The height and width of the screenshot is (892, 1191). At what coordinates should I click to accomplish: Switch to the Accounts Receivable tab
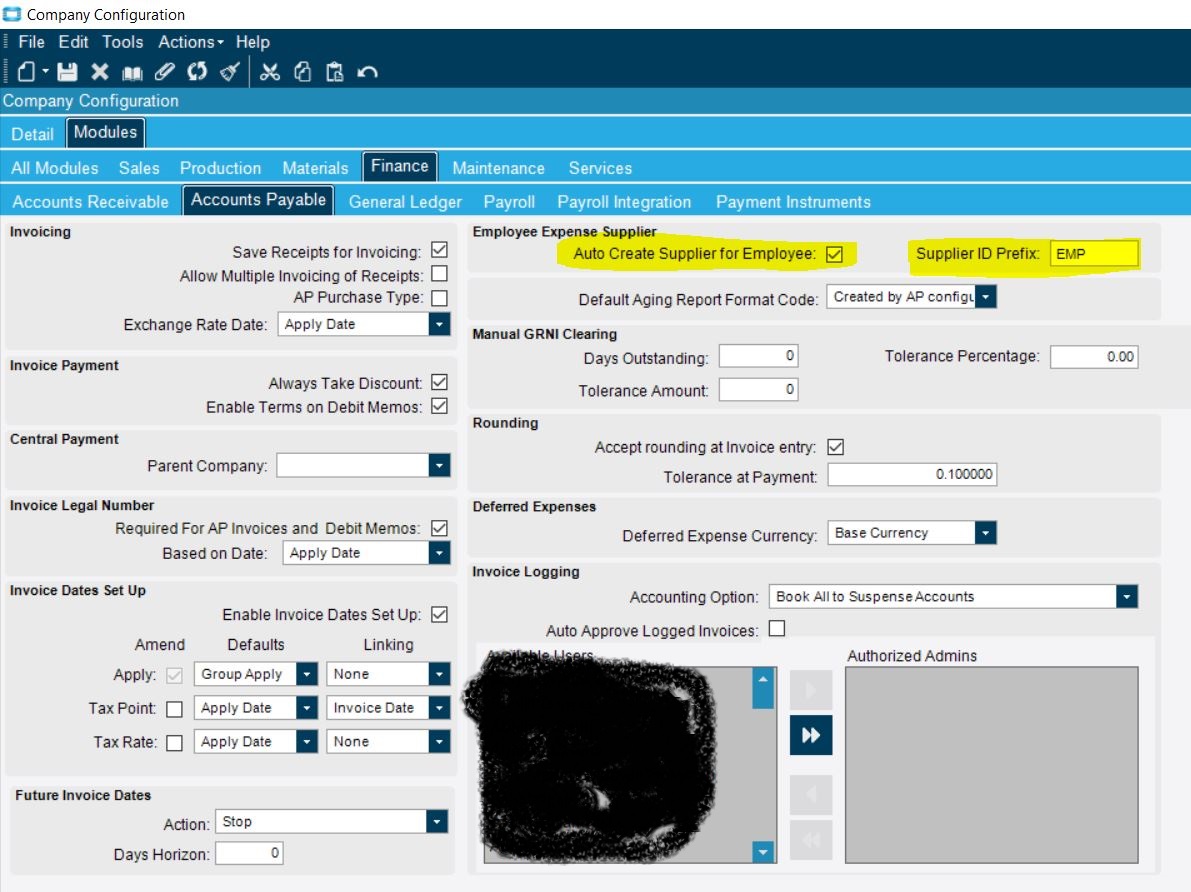(x=90, y=202)
